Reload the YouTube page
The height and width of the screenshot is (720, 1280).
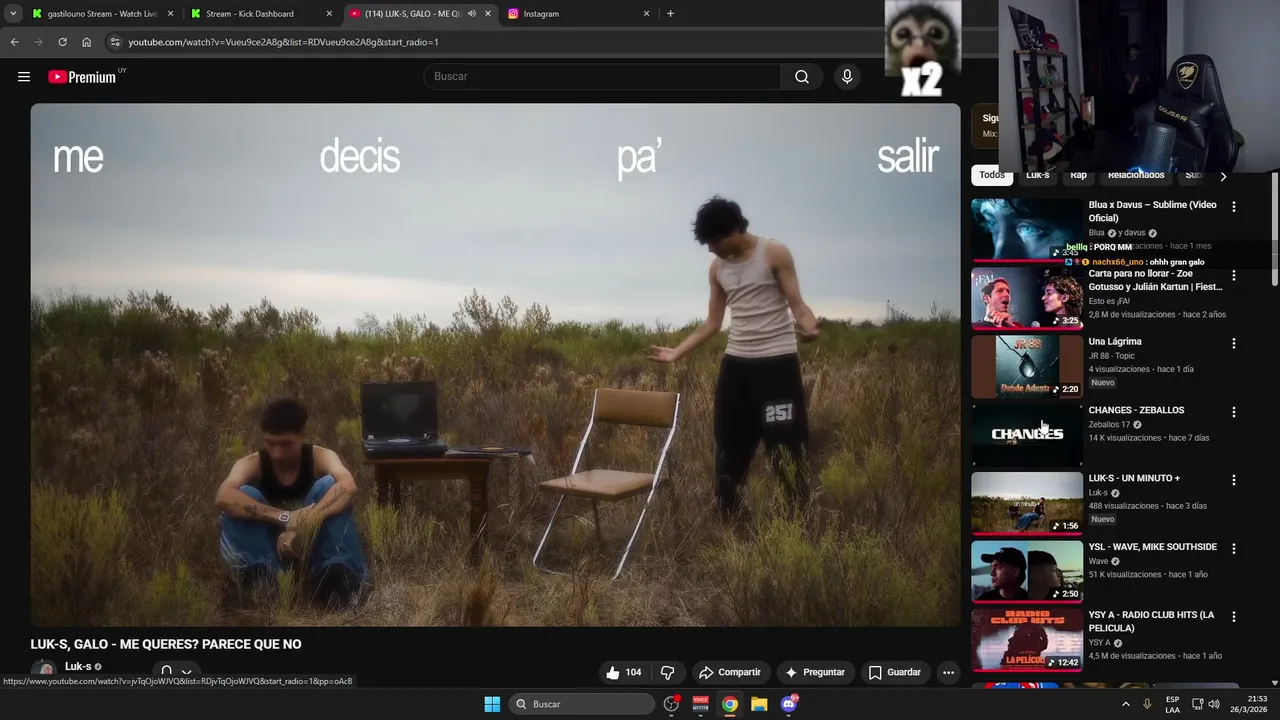pos(62,42)
